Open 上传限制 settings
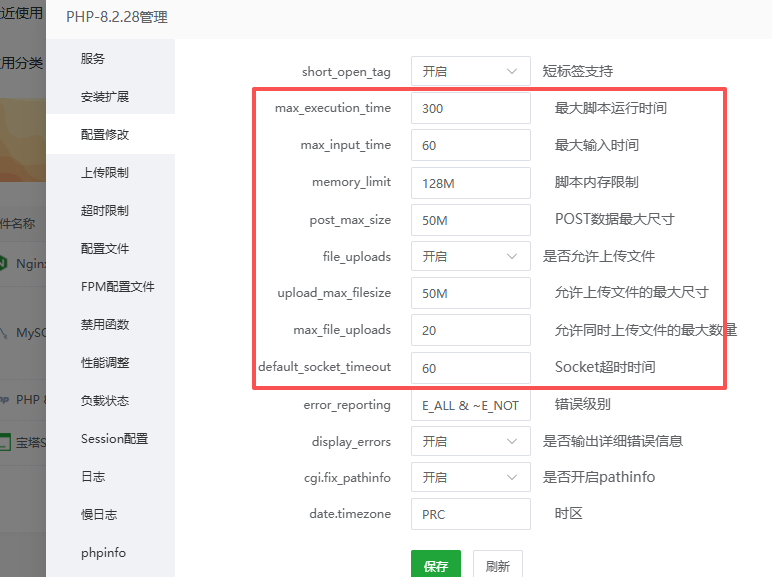772x577 pixels. pos(105,172)
